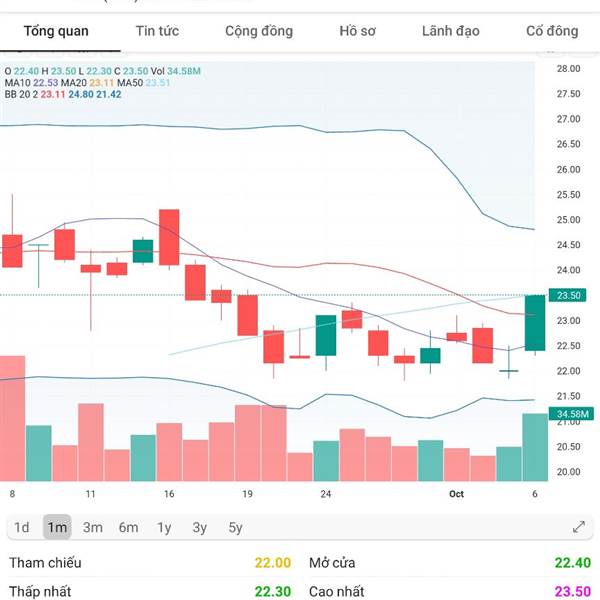Open the Tổng quan tab
Image resolution: width=600 pixels, height=600 pixels.
(56, 31)
